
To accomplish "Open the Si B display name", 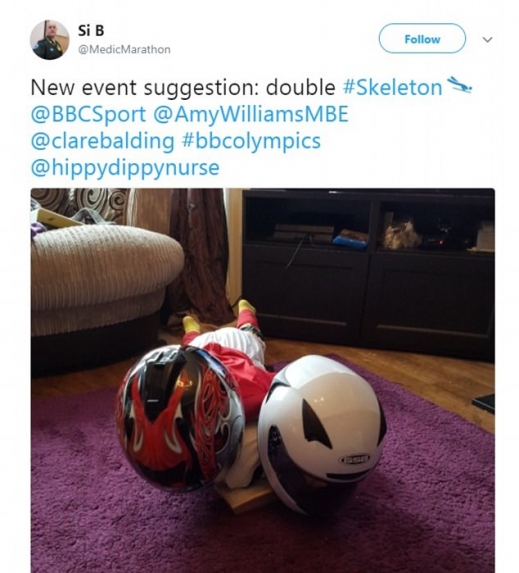I will [91, 31].
